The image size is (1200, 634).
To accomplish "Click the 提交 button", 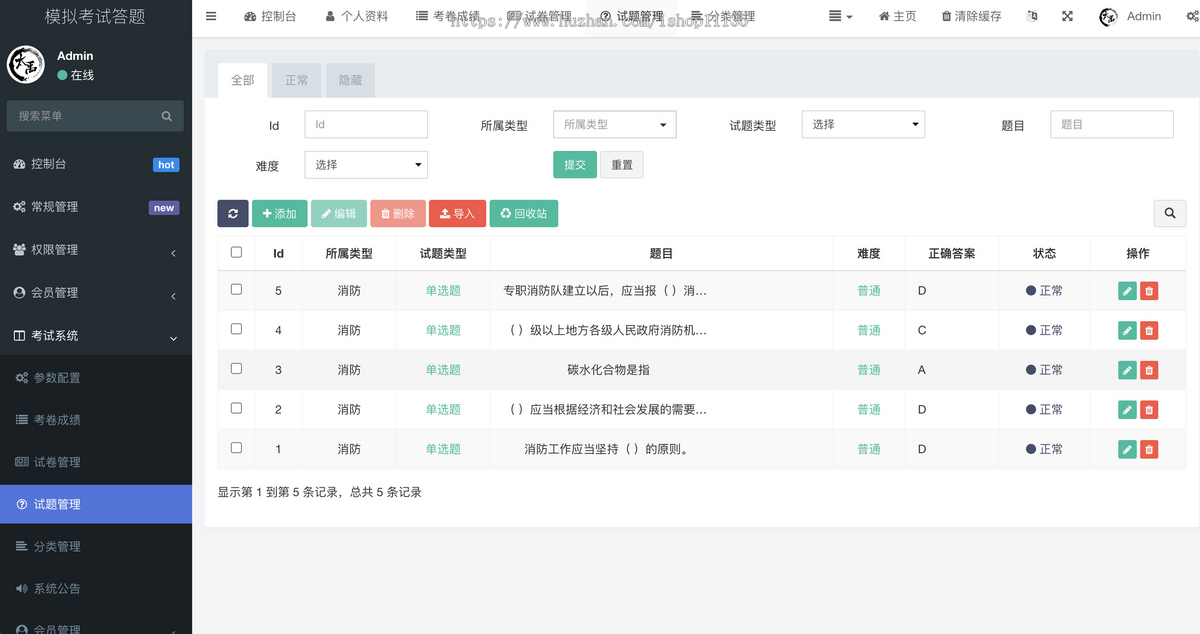I will click(575, 165).
